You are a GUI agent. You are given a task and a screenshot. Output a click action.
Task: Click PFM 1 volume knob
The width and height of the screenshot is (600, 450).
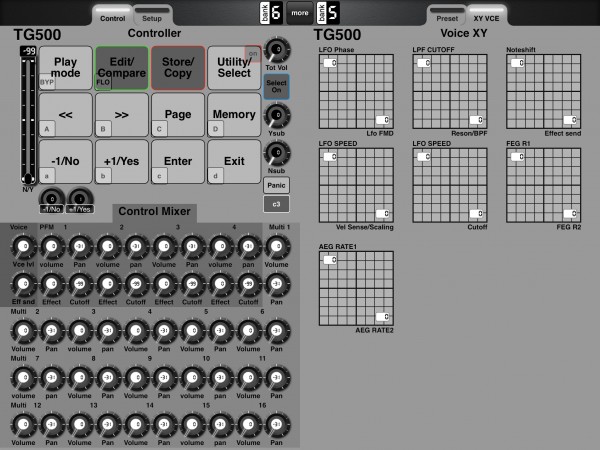52,247
